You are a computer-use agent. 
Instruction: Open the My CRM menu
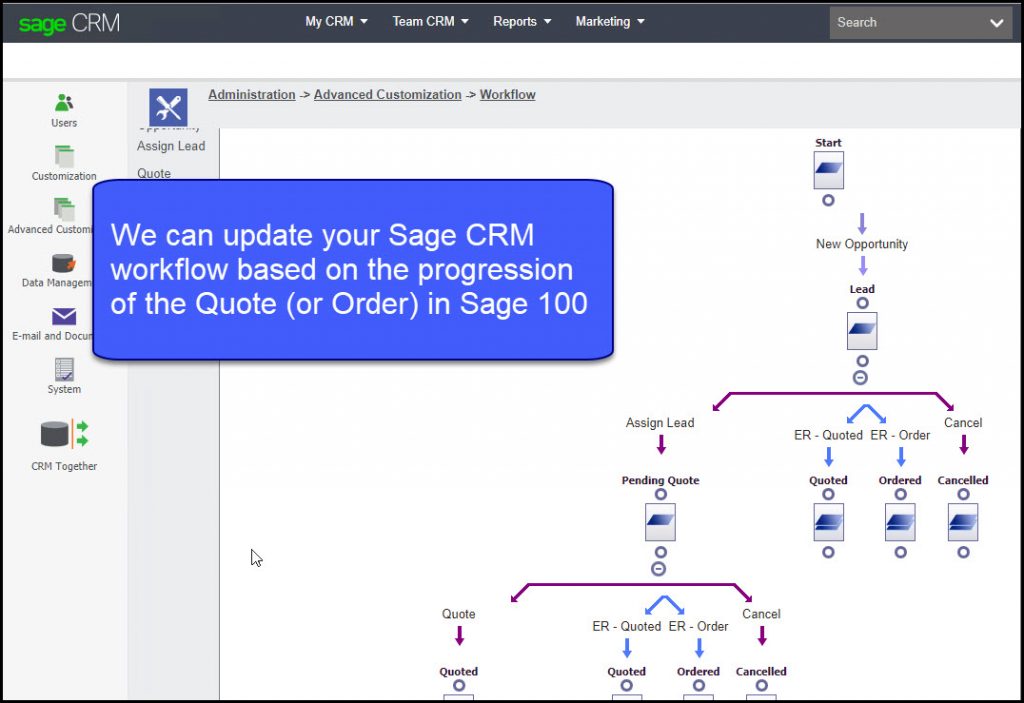coord(336,22)
